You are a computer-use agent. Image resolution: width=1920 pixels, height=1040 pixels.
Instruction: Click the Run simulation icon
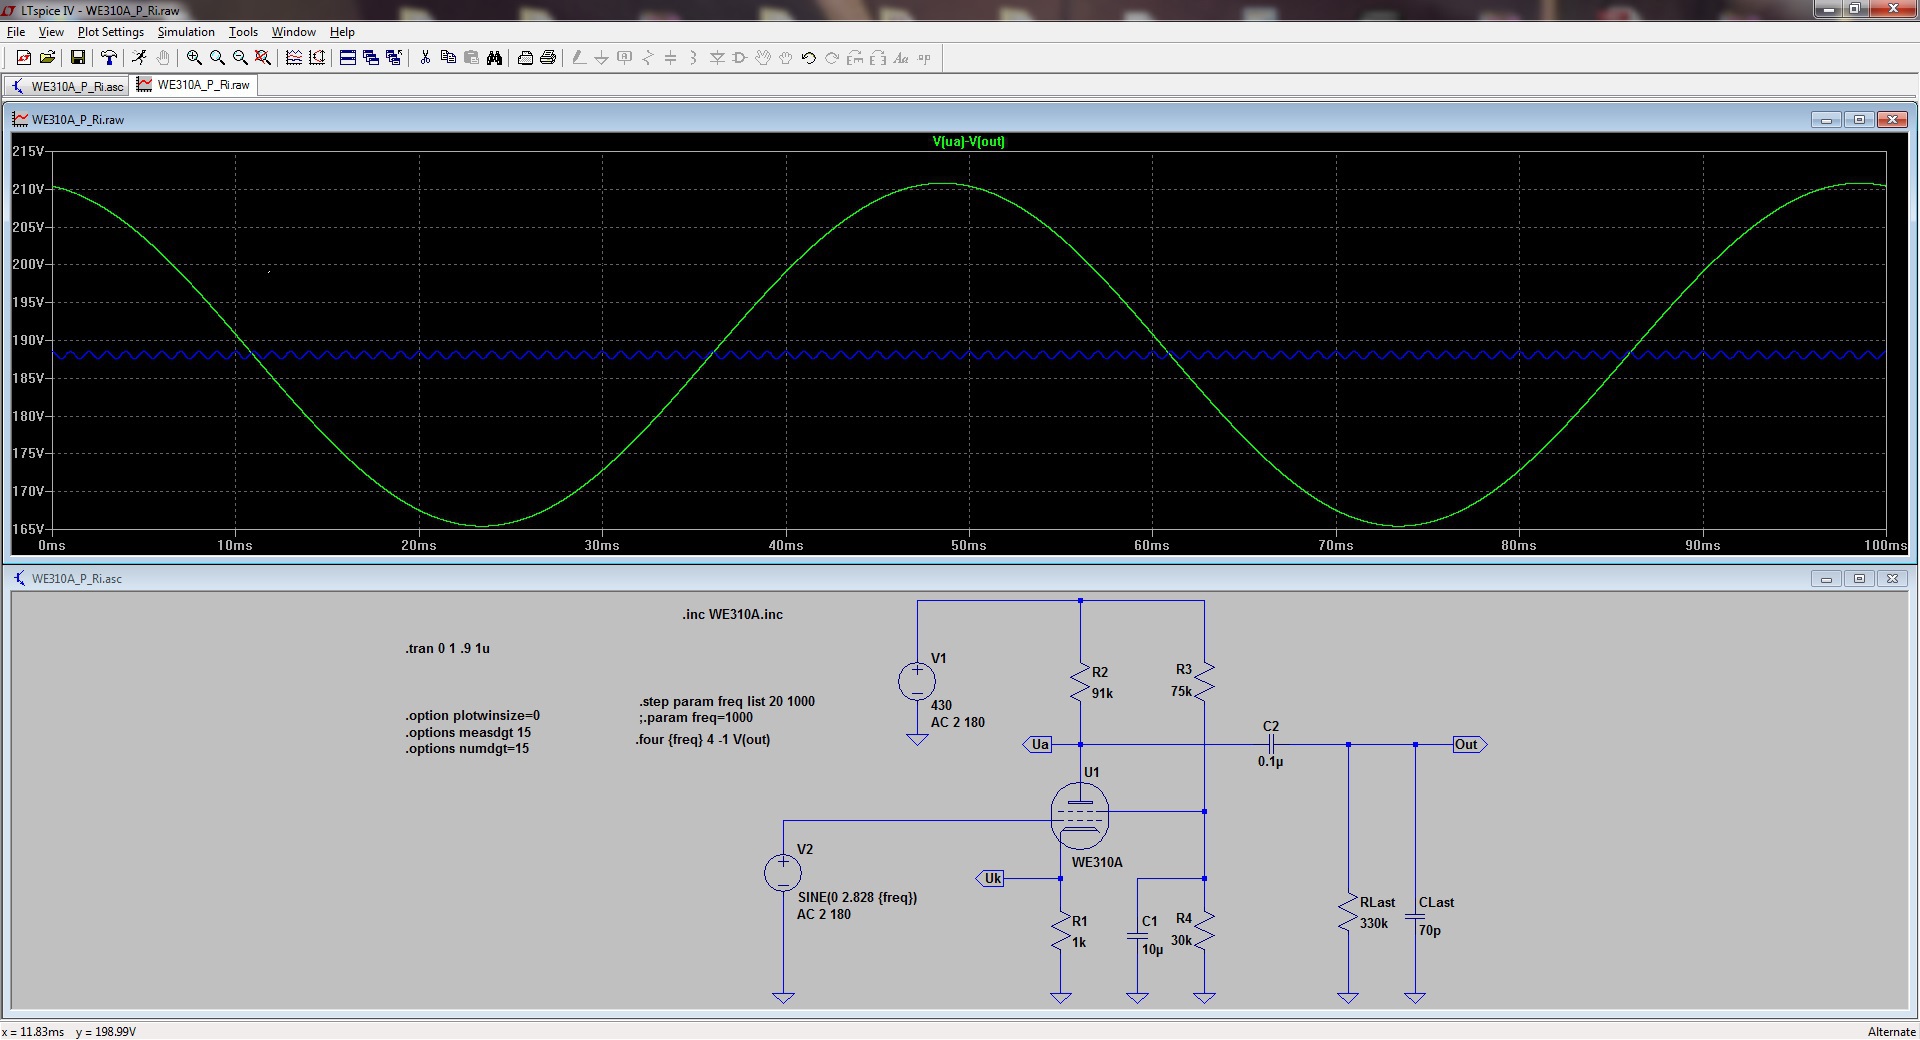pos(139,58)
